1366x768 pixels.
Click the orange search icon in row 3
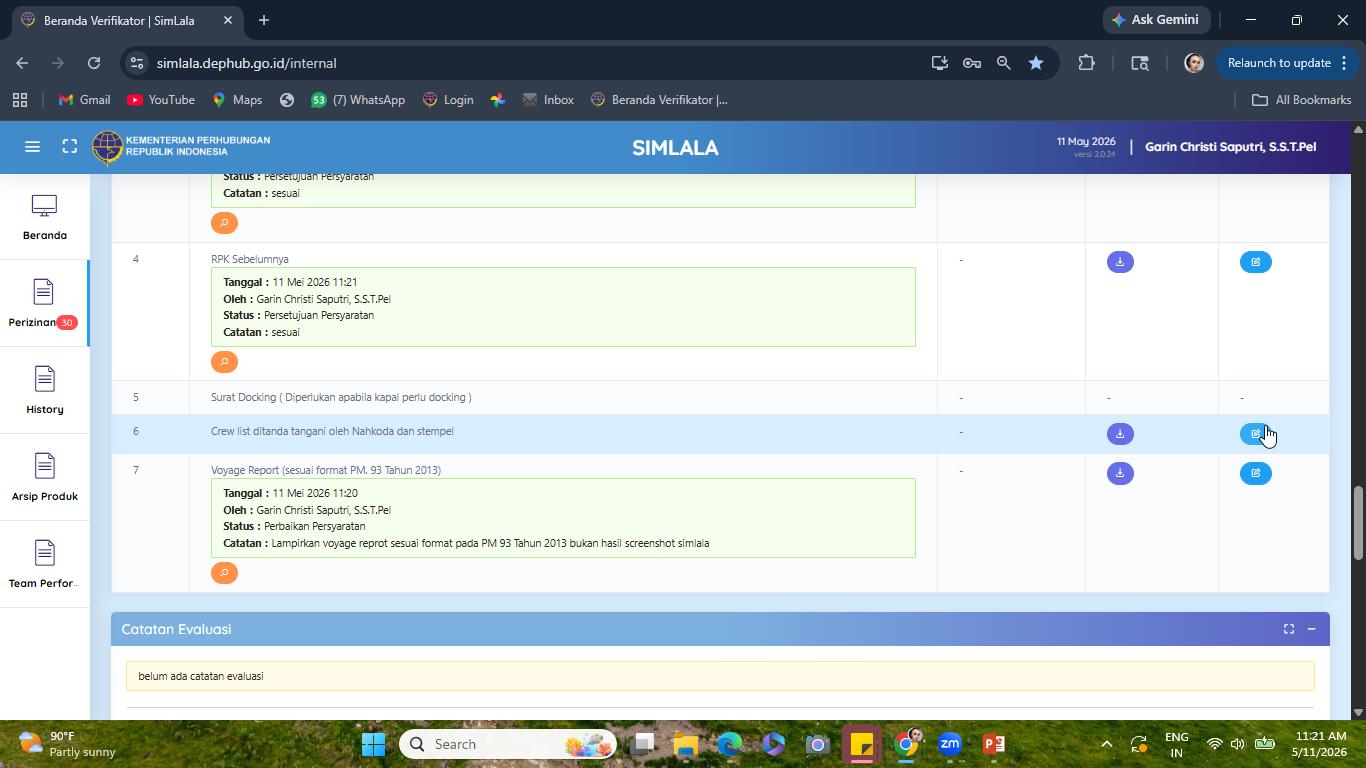(x=224, y=222)
